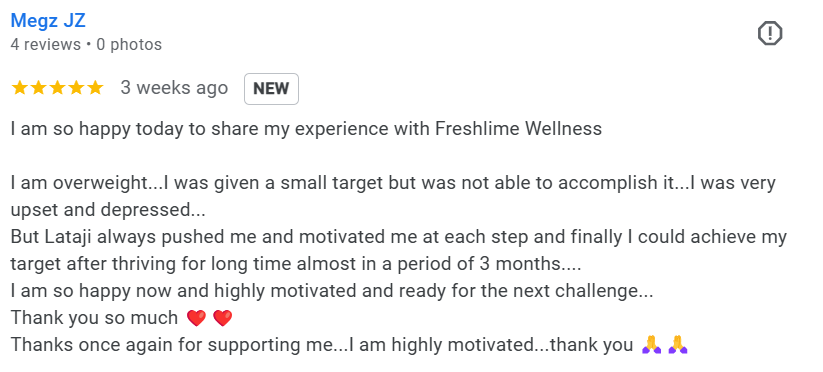Click the first red heart emoji
Screen dimensions: 823x372
196,318
